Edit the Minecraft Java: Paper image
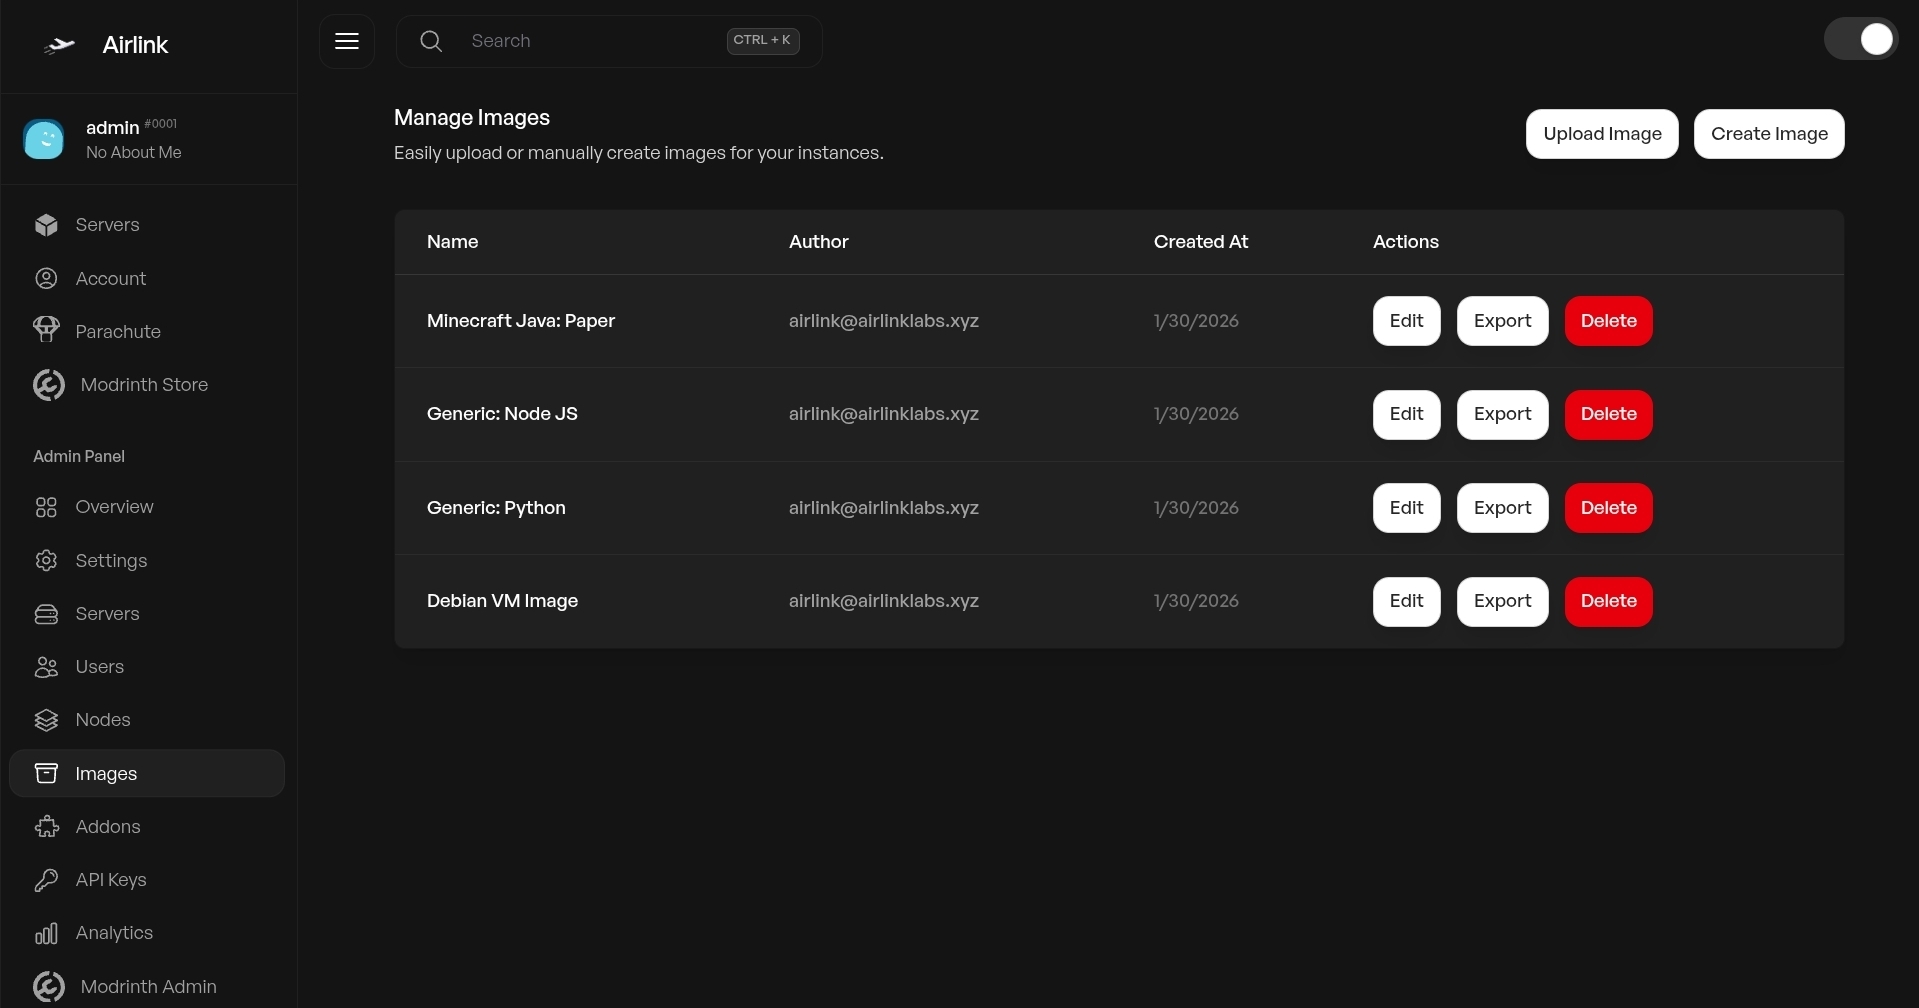 1406,321
